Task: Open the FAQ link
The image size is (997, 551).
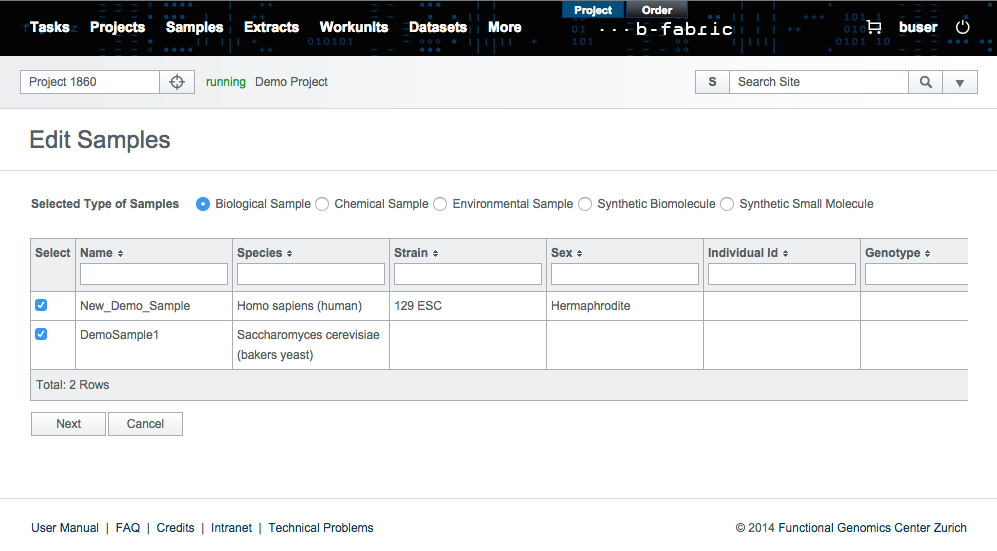Action: 128,528
